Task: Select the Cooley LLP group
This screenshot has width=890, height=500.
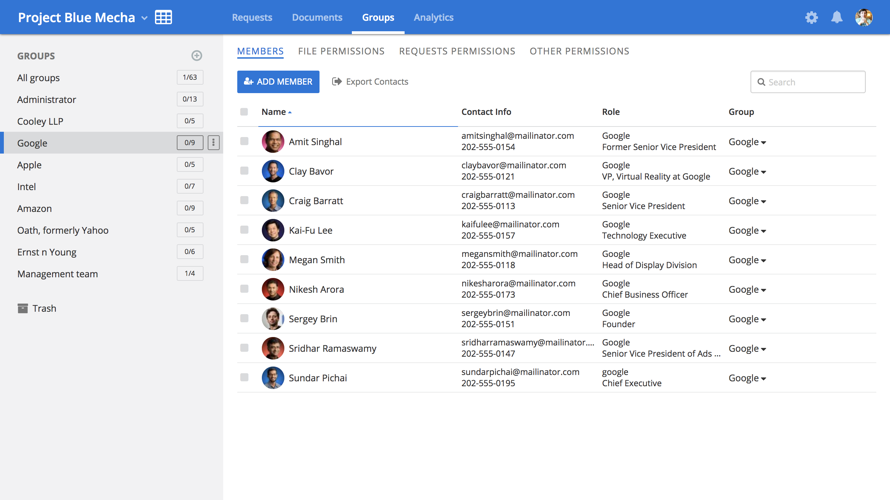Action: [x=40, y=121]
